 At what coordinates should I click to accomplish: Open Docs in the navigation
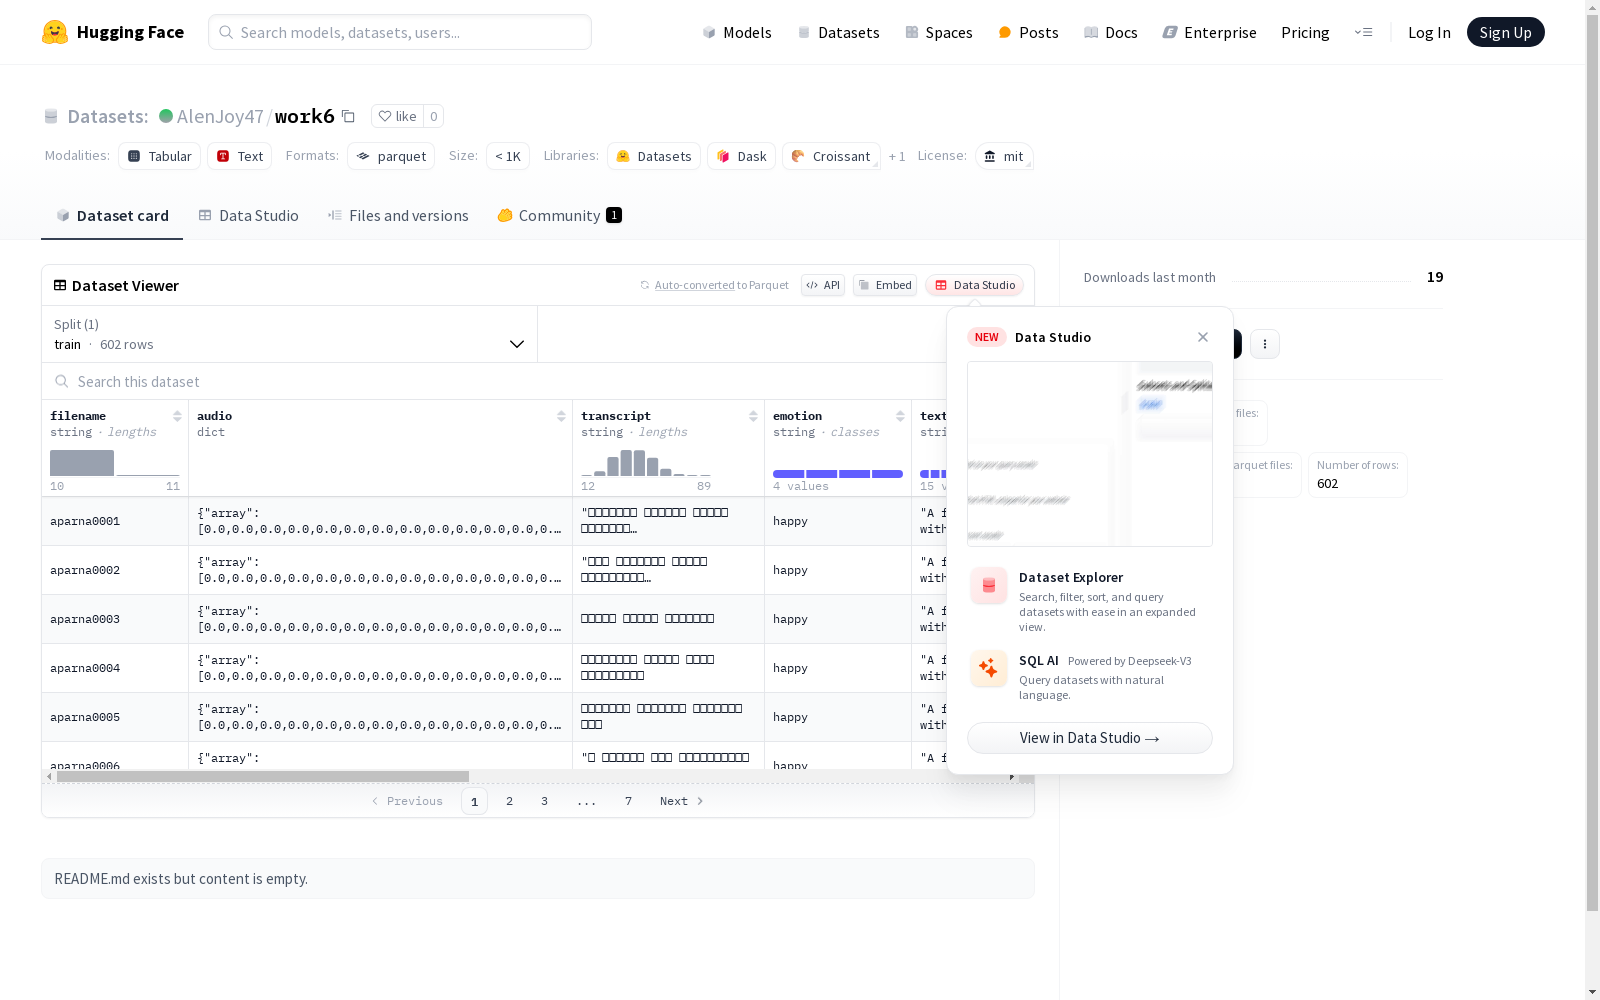tap(1111, 32)
